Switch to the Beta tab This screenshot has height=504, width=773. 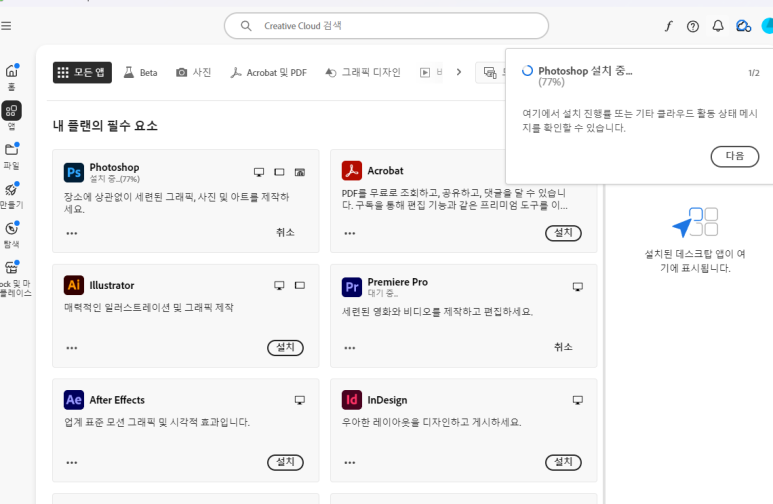pyautogui.click(x=141, y=72)
